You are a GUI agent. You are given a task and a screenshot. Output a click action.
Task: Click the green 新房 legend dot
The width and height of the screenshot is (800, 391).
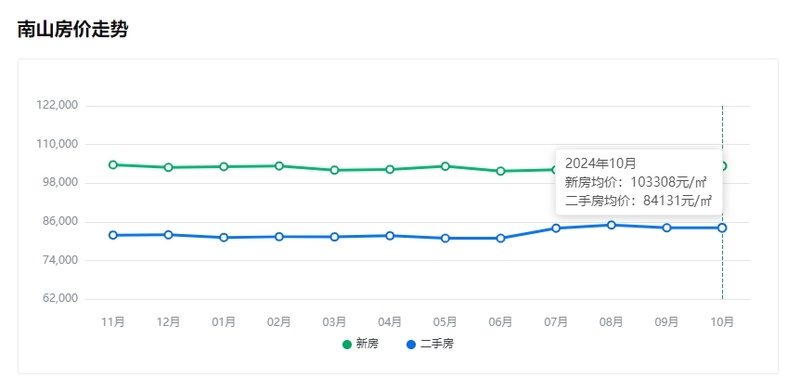pyautogui.click(x=347, y=345)
